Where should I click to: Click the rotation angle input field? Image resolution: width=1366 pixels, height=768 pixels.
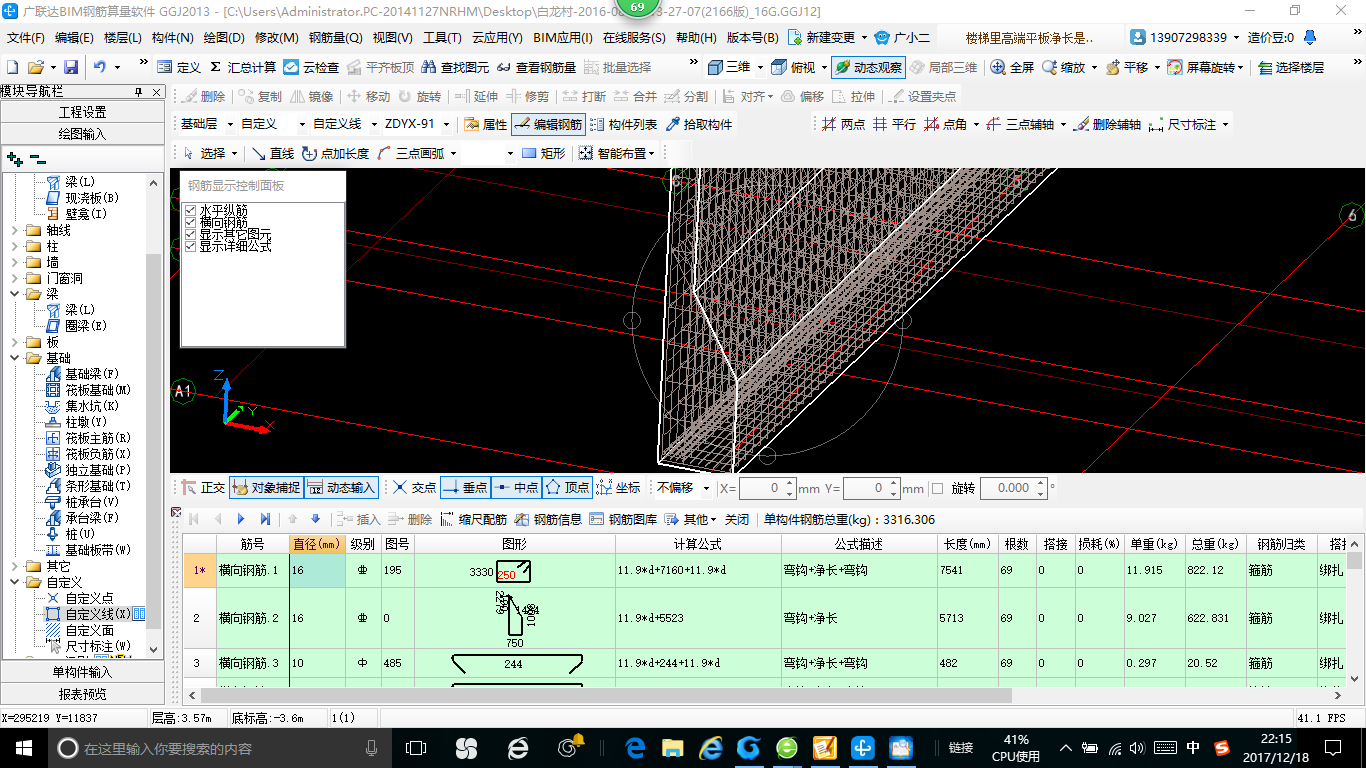click(1013, 488)
